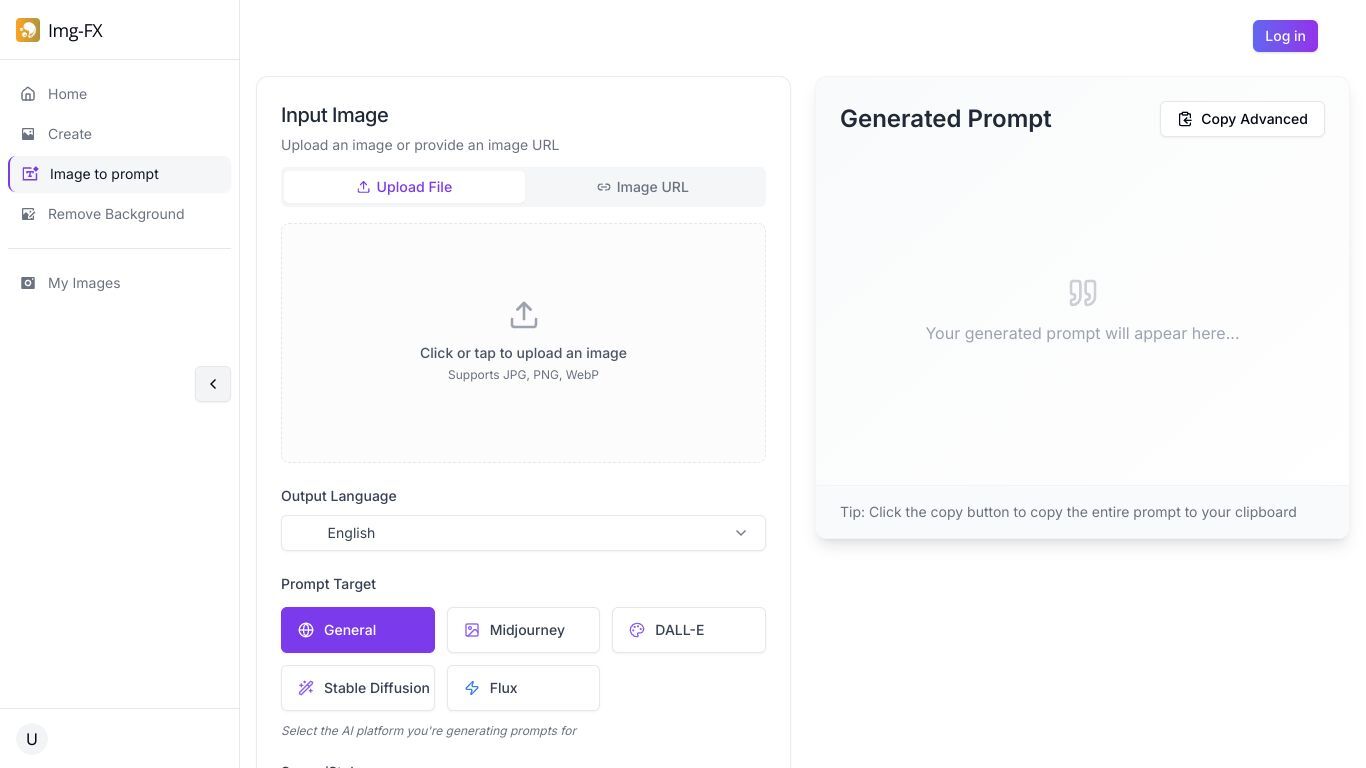1366x768 pixels.
Task: Switch to the Image URL tab
Action: pos(643,187)
